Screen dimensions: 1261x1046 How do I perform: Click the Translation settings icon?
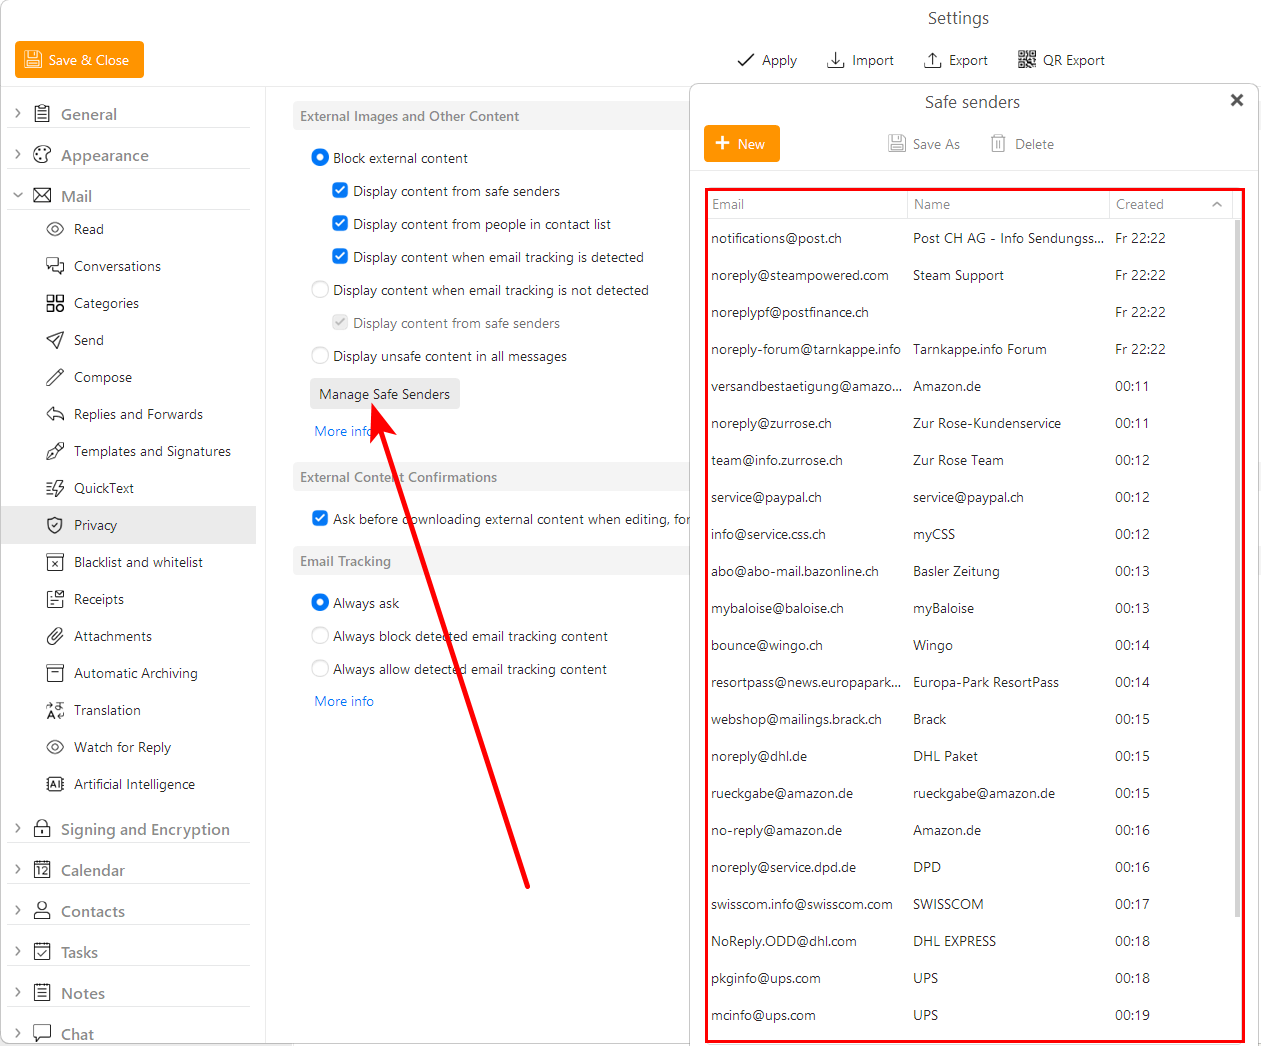pos(55,710)
